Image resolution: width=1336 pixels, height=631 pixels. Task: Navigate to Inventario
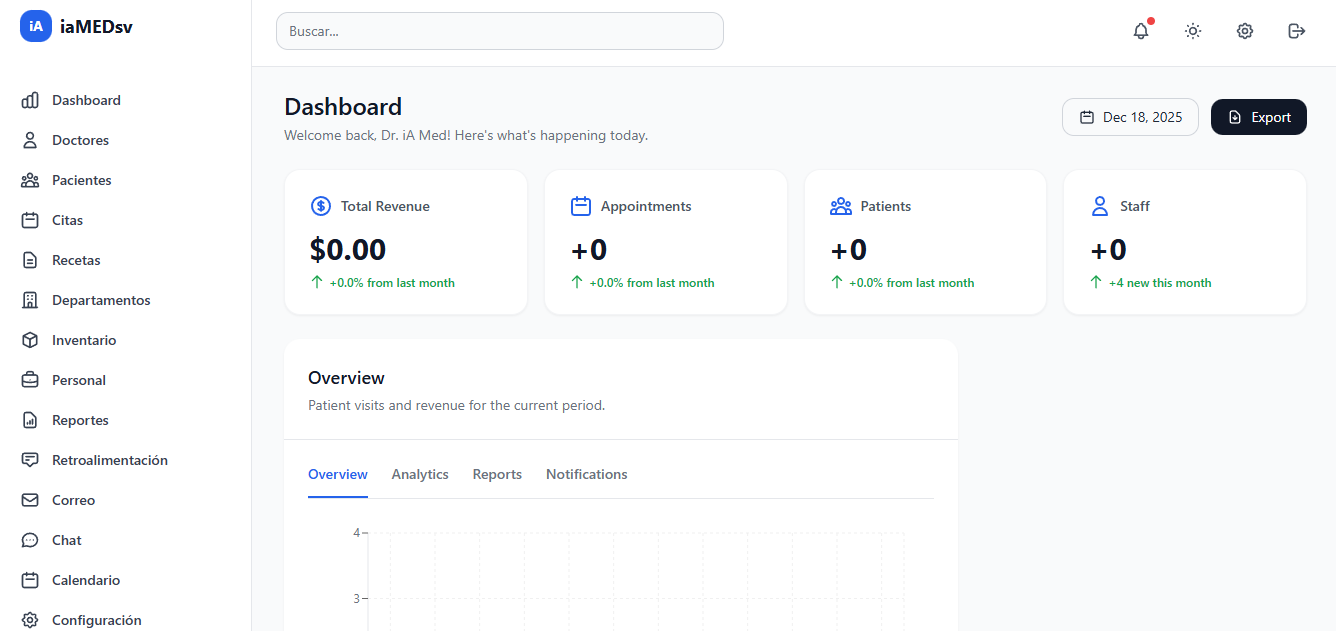click(x=84, y=339)
